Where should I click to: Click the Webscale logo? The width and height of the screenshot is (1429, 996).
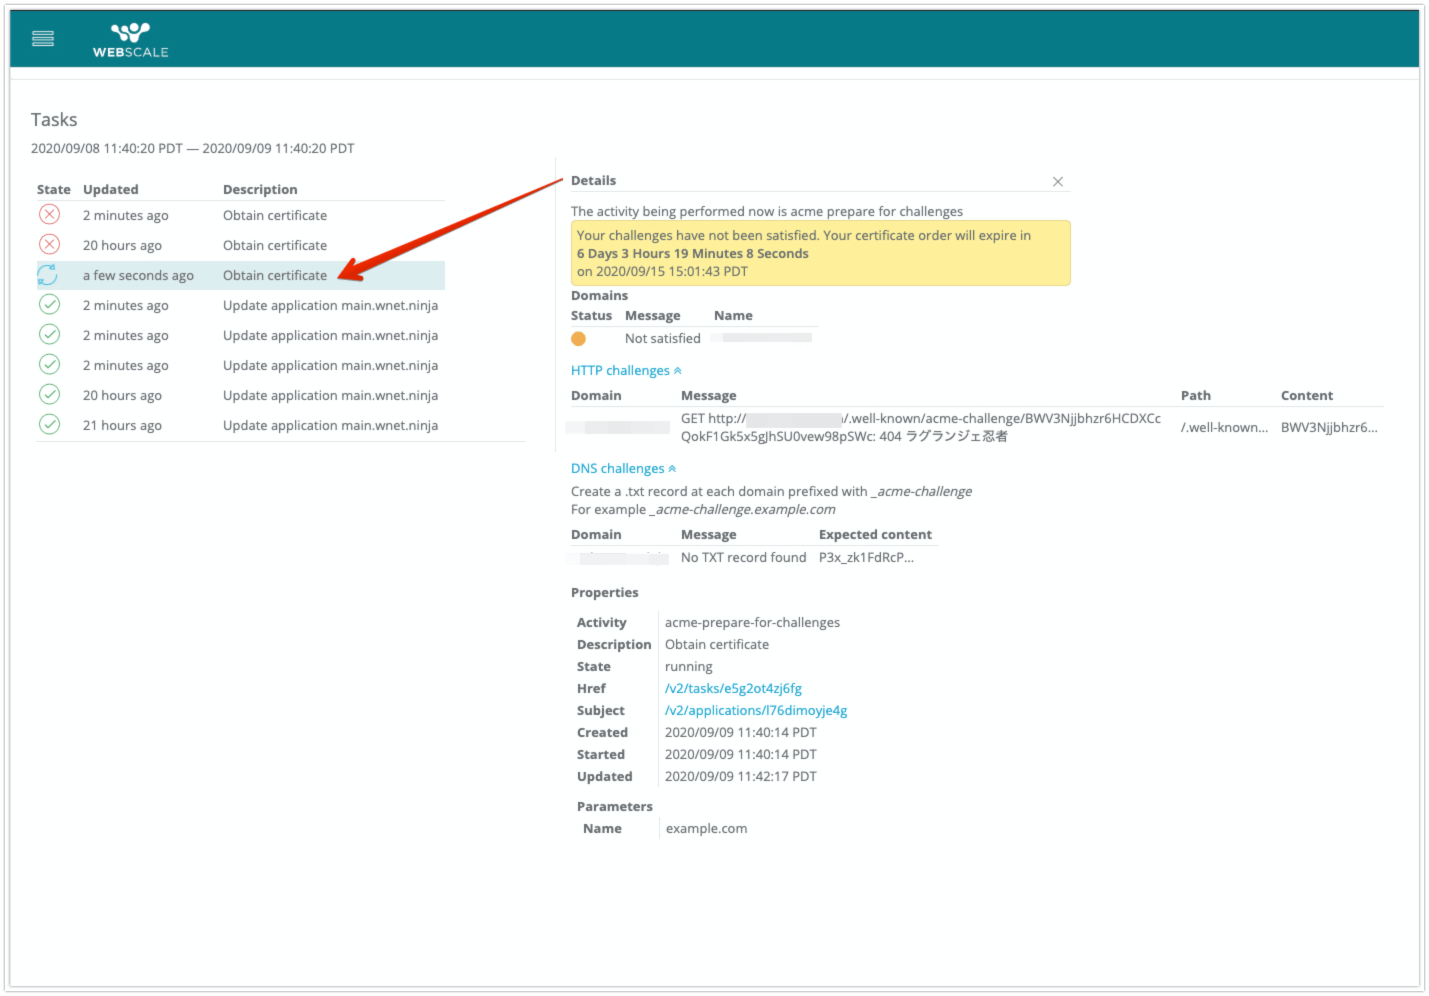tap(130, 40)
